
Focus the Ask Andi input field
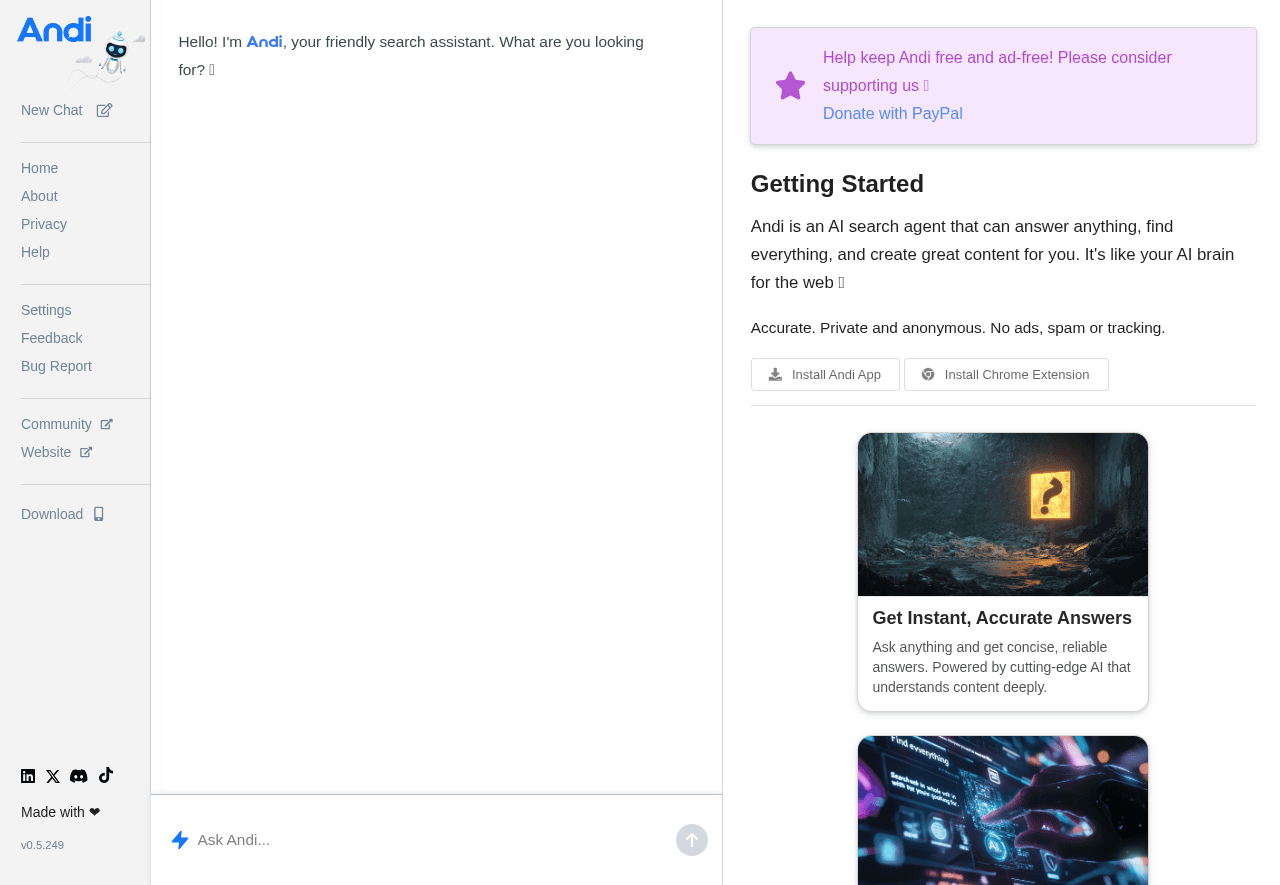(430, 840)
